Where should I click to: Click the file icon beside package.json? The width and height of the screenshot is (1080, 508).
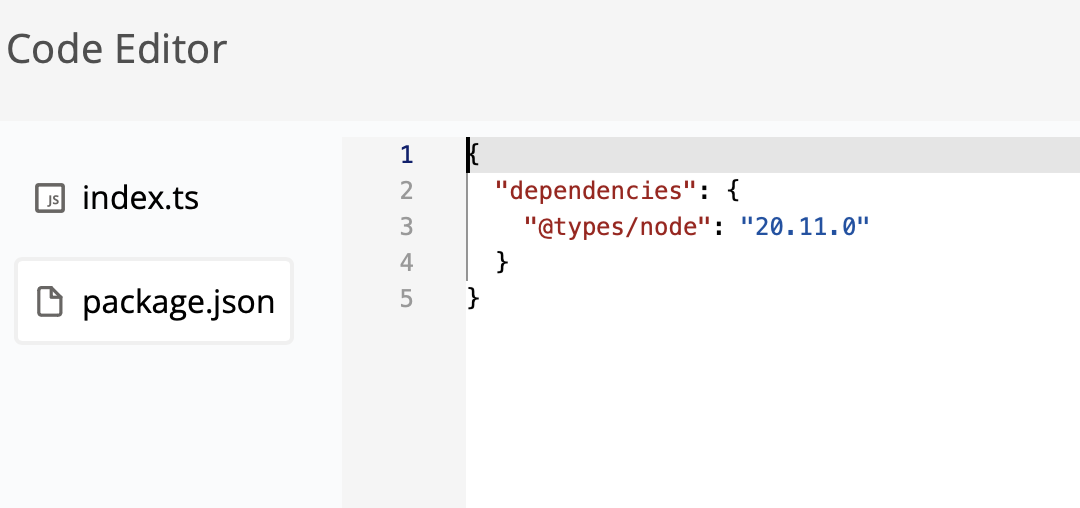click(49, 301)
